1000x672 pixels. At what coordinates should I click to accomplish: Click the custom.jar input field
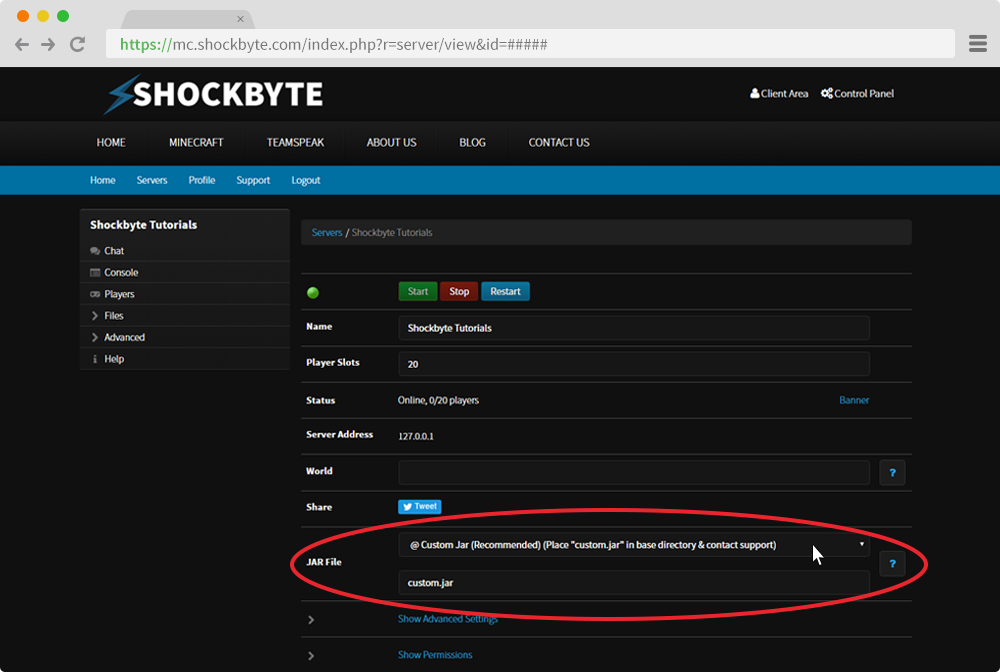[634, 583]
